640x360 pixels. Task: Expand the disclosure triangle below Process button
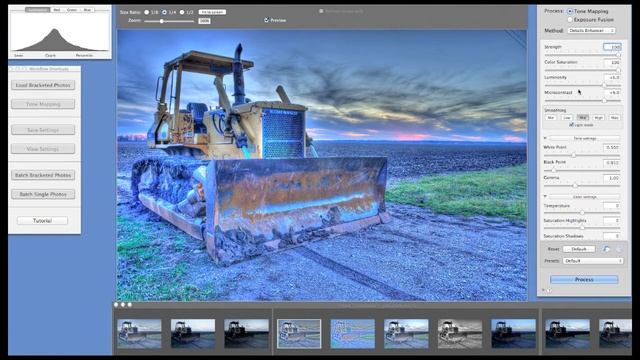pos(544,290)
